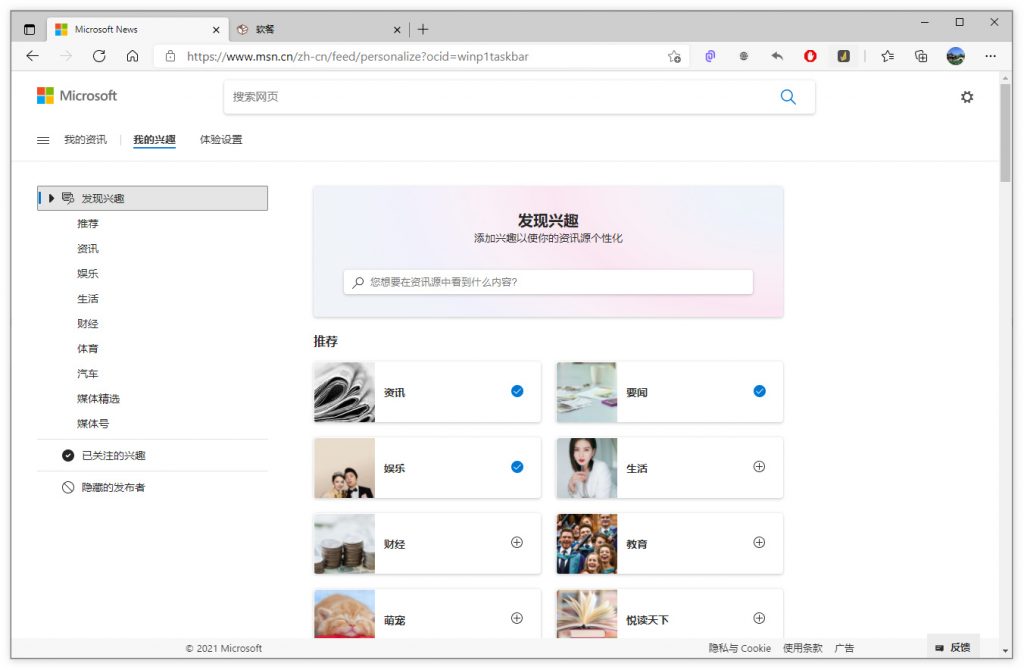Open the settings gear on the MSN page

click(966, 97)
